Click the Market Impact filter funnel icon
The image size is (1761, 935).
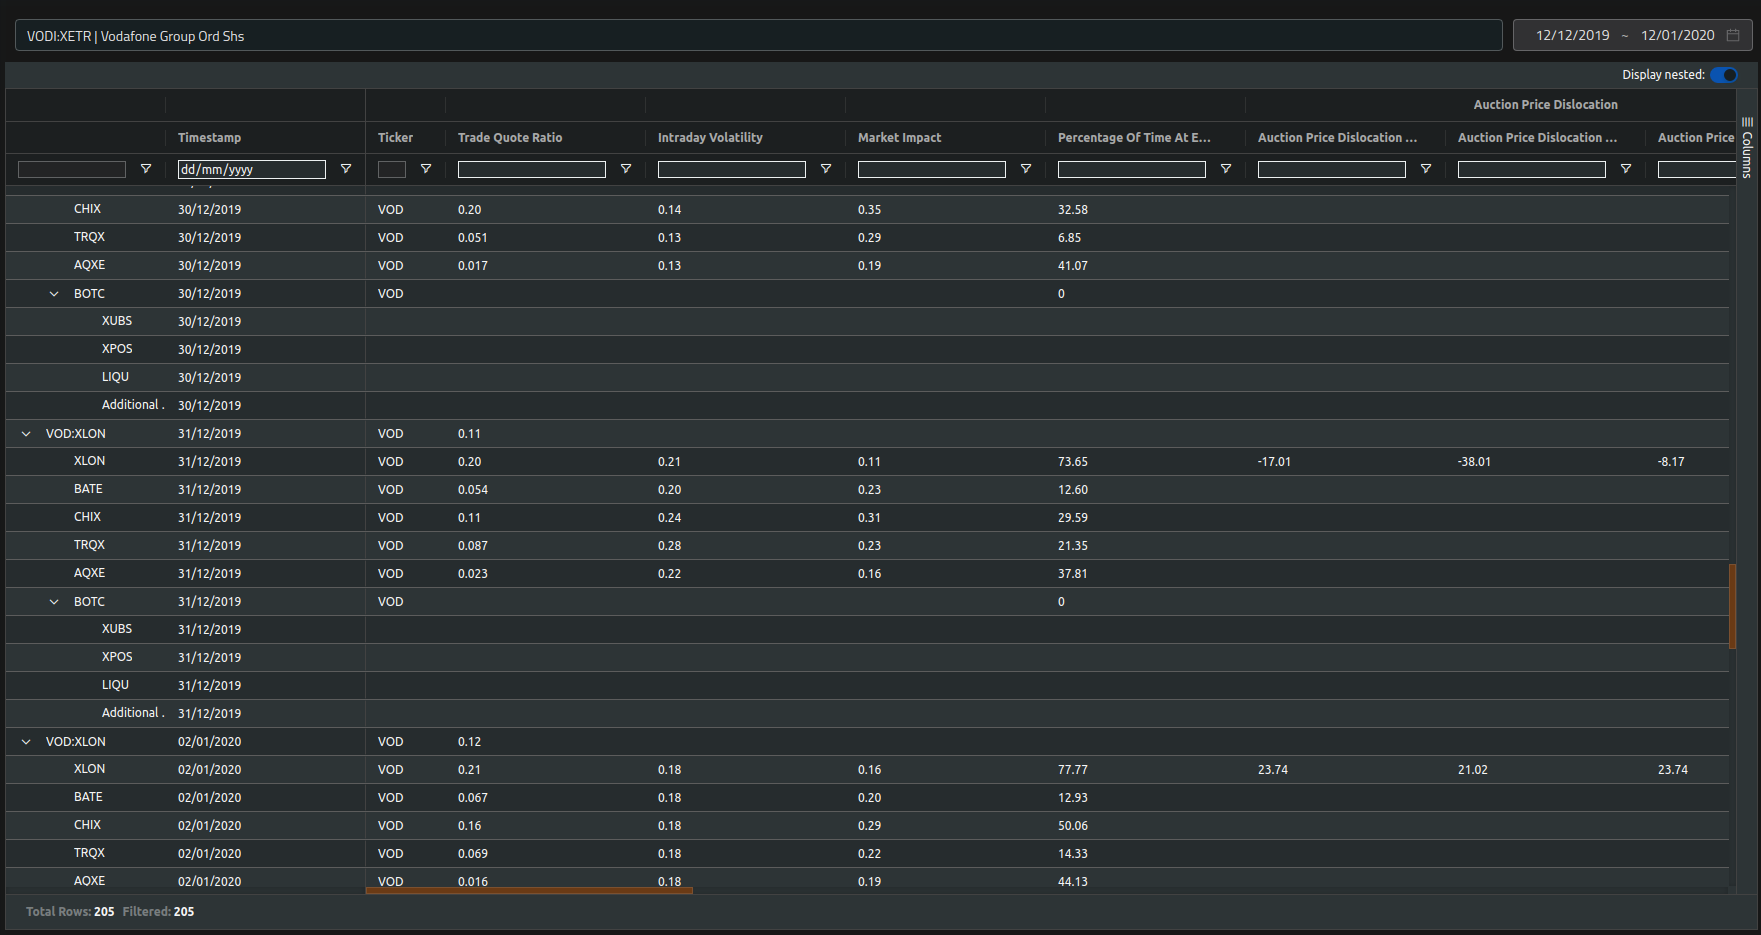pos(1025,169)
